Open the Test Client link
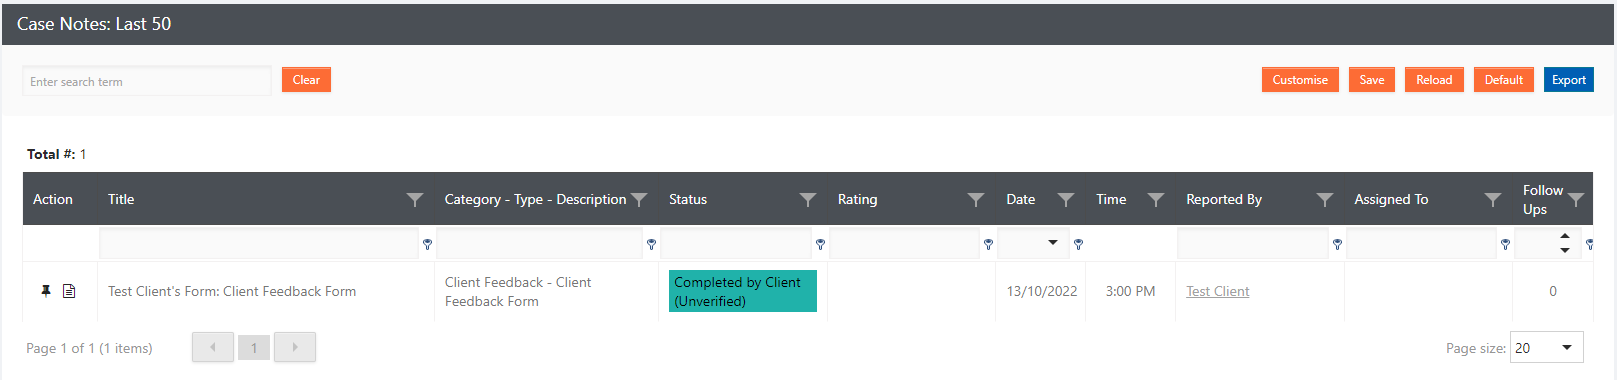This screenshot has height=380, width=1617. click(x=1218, y=291)
